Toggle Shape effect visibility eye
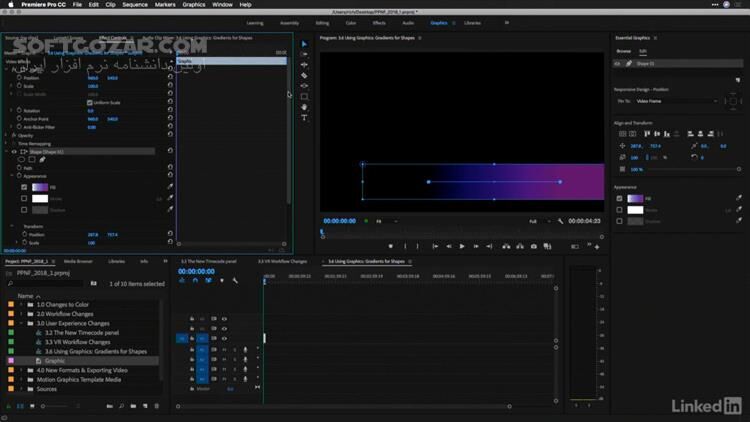 pos(14,152)
